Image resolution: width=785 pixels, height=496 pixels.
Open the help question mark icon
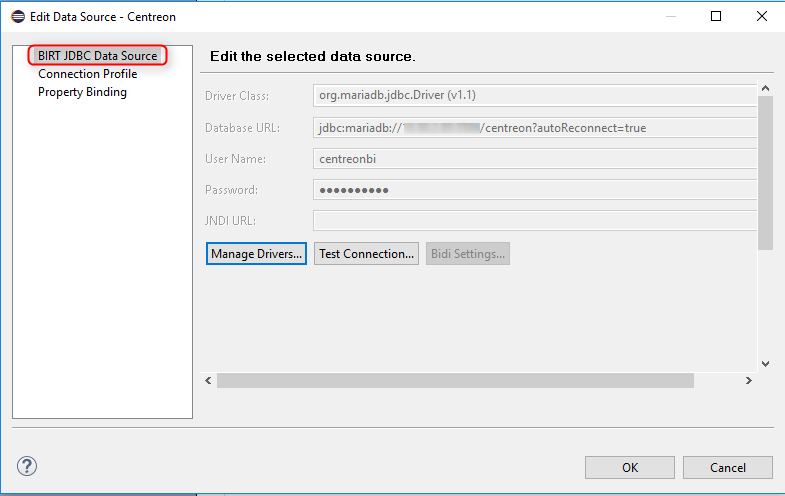click(27, 466)
